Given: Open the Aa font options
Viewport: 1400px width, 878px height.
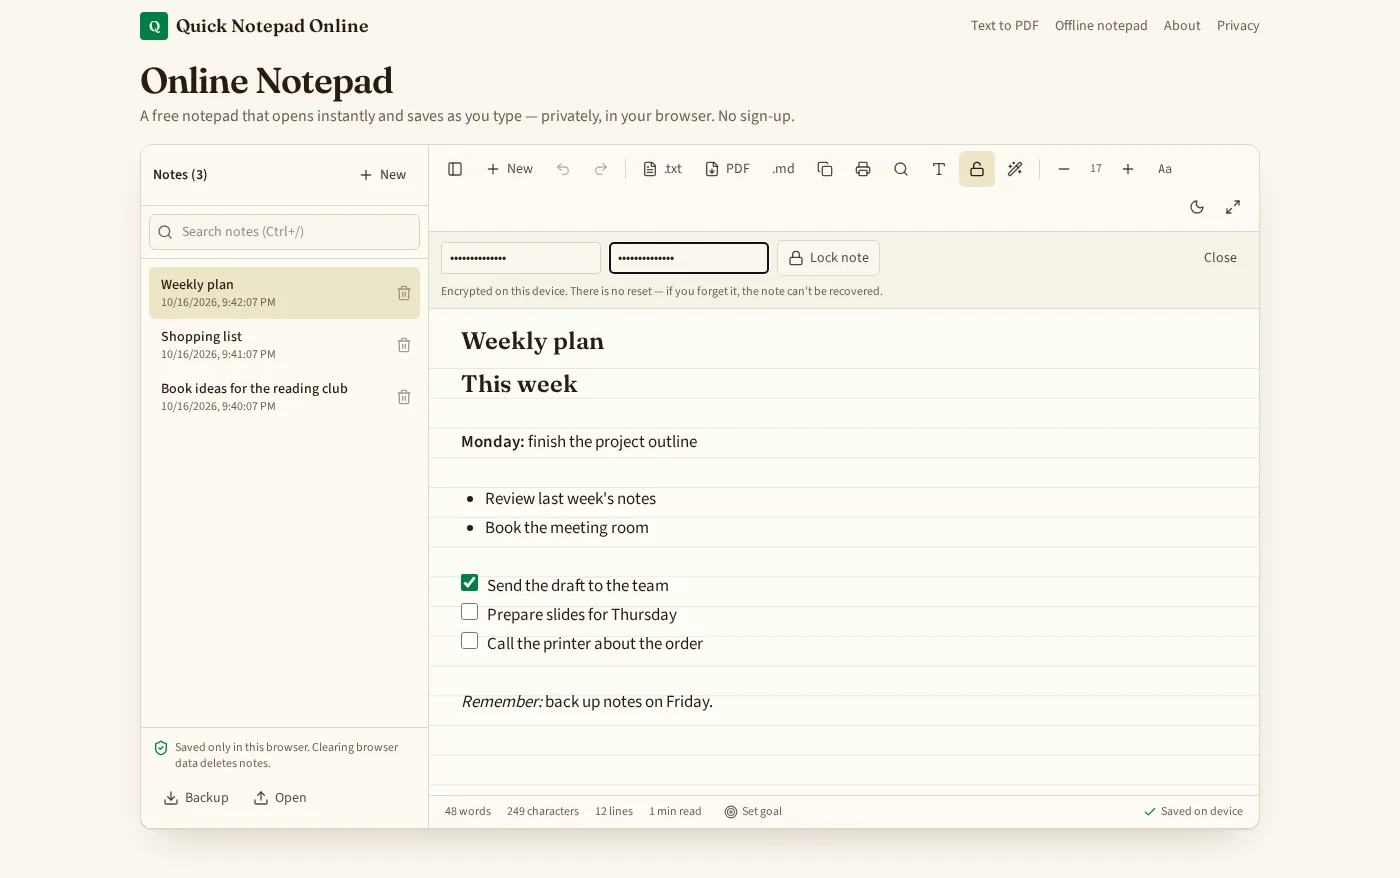Looking at the screenshot, I should point(1165,169).
